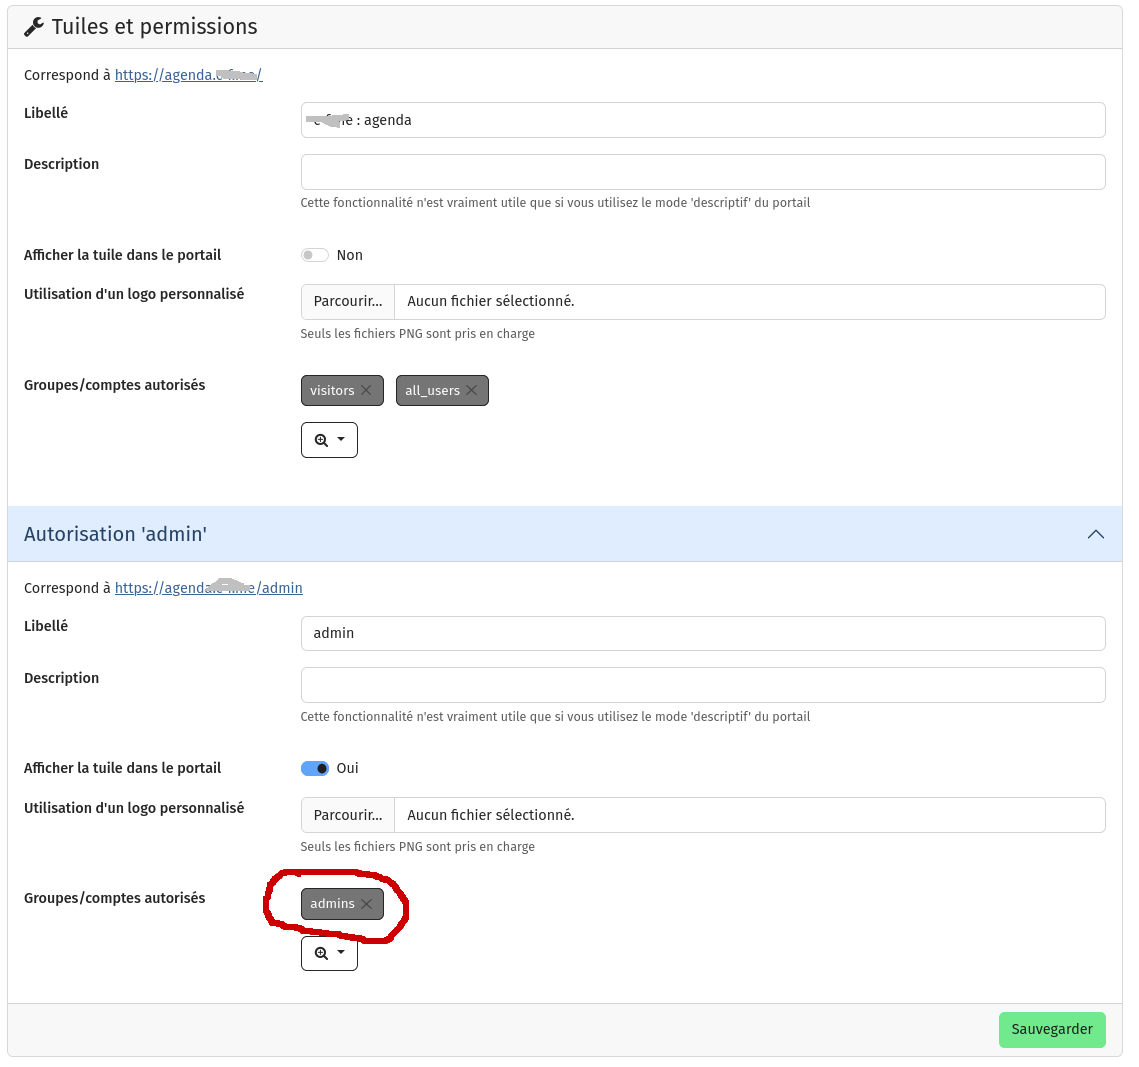This screenshot has width=1139, height=1067.
Task: Remove the visitors group tag
Action: (366, 391)
